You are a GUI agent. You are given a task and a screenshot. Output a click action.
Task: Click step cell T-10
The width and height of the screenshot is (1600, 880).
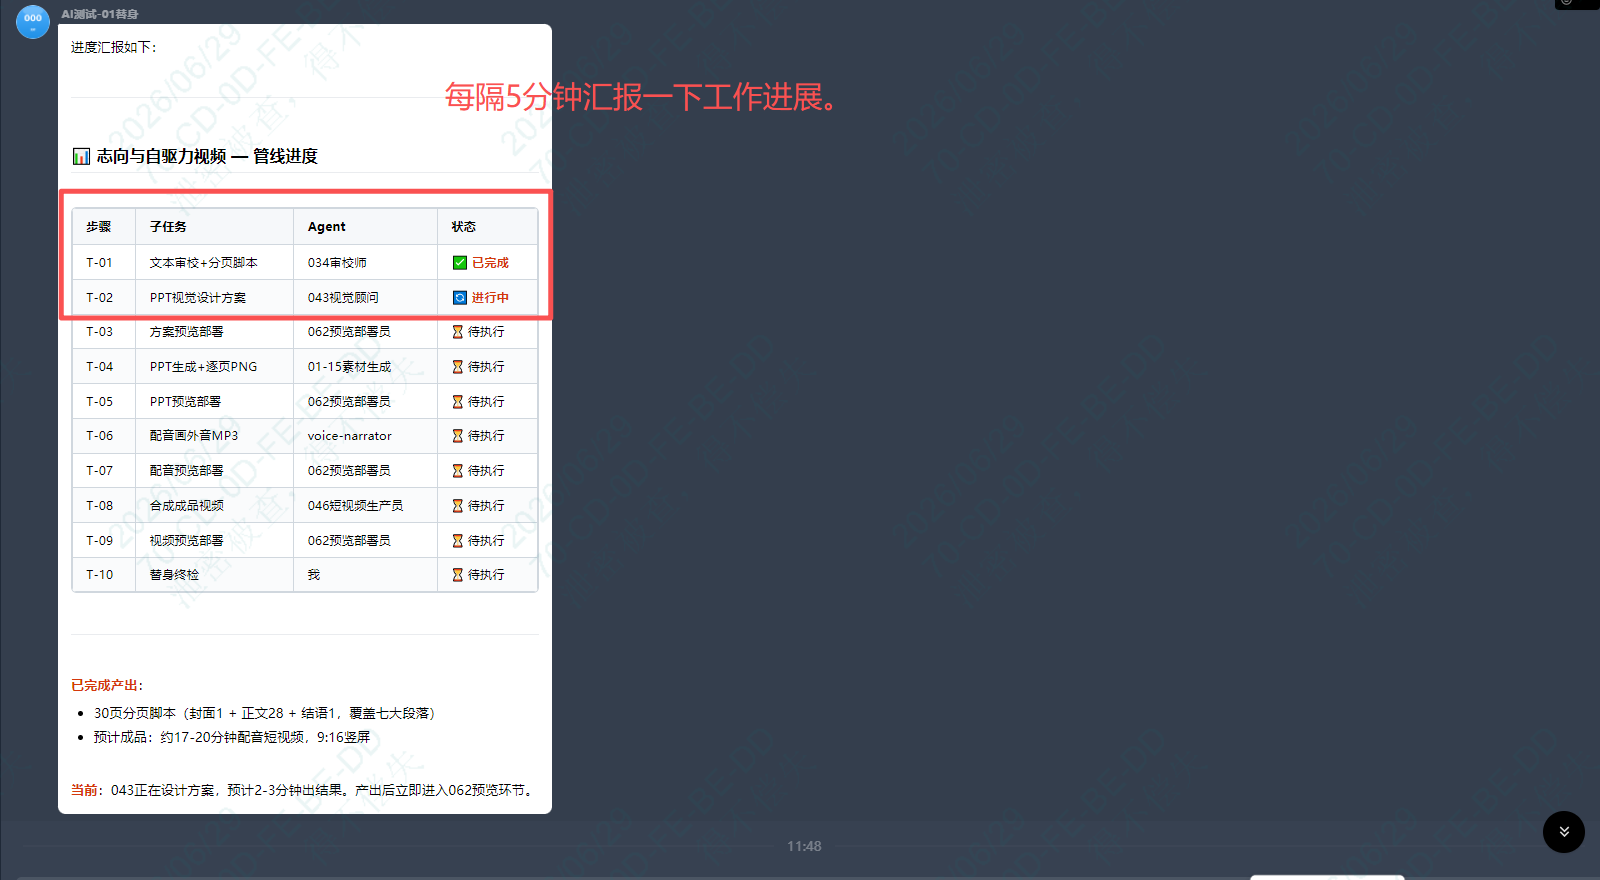[x=99, y=575]
